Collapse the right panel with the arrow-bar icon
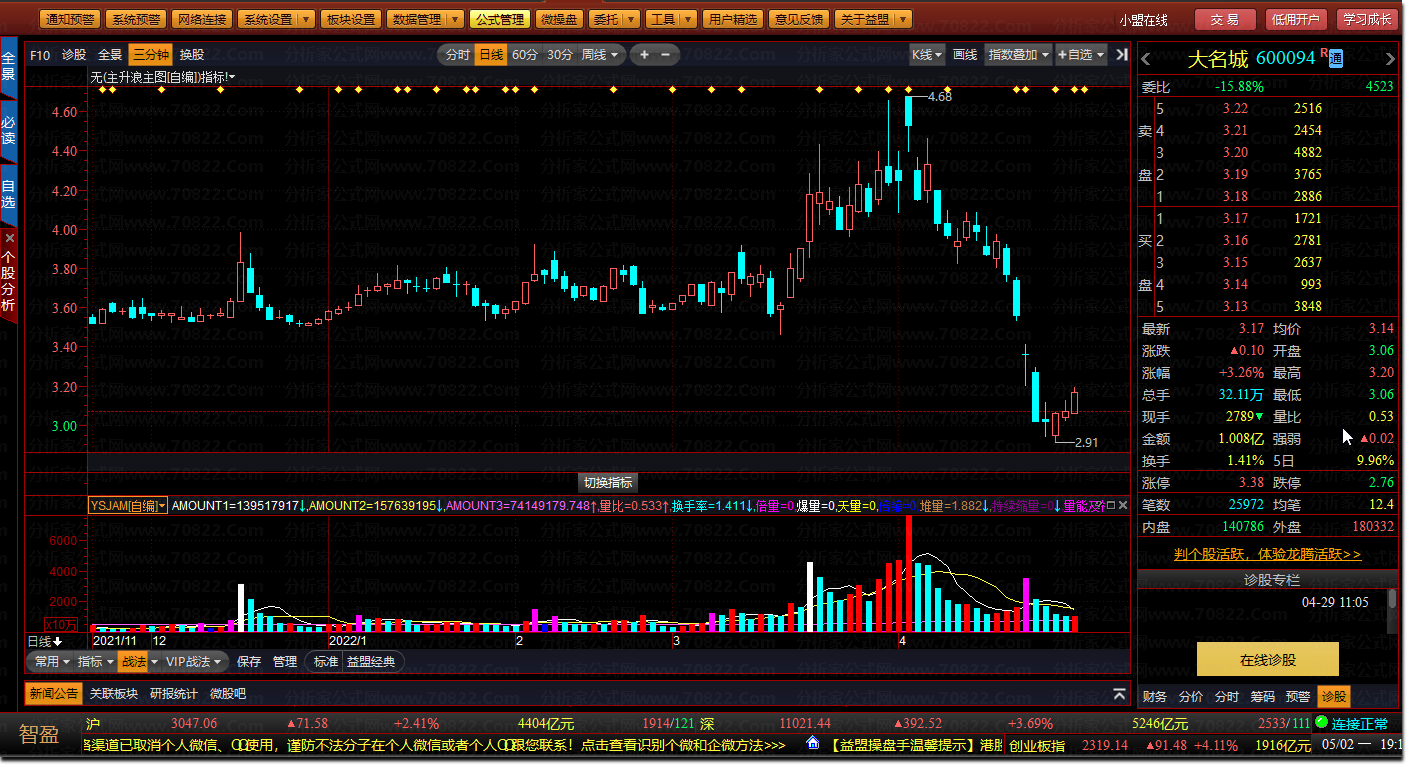 tap(1121, 55)
